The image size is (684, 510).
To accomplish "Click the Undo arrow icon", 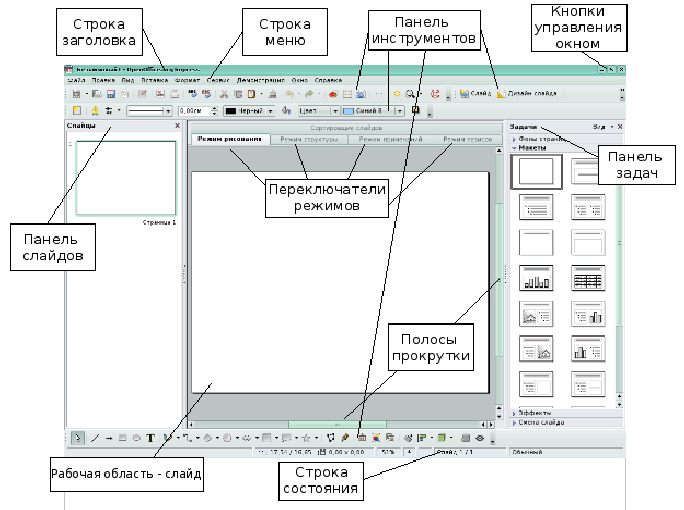I will [289, 94].
